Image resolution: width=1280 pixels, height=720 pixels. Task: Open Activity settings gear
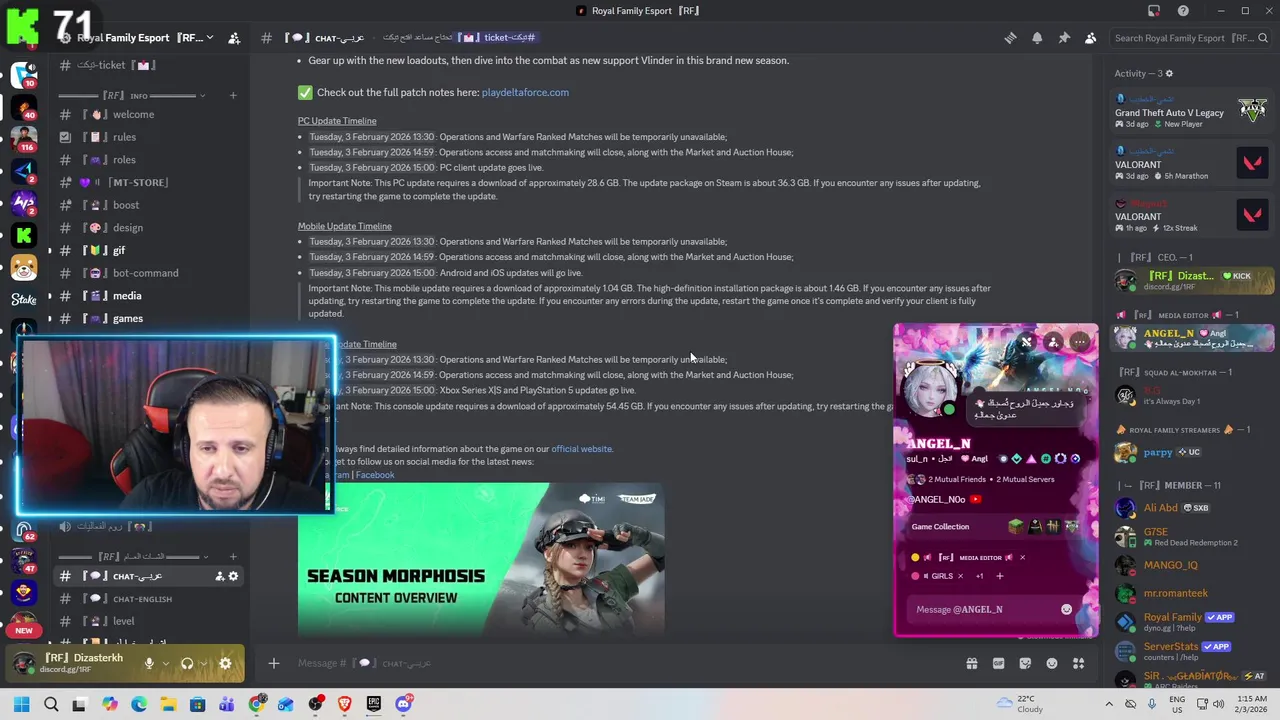(x=1169, y=73)
